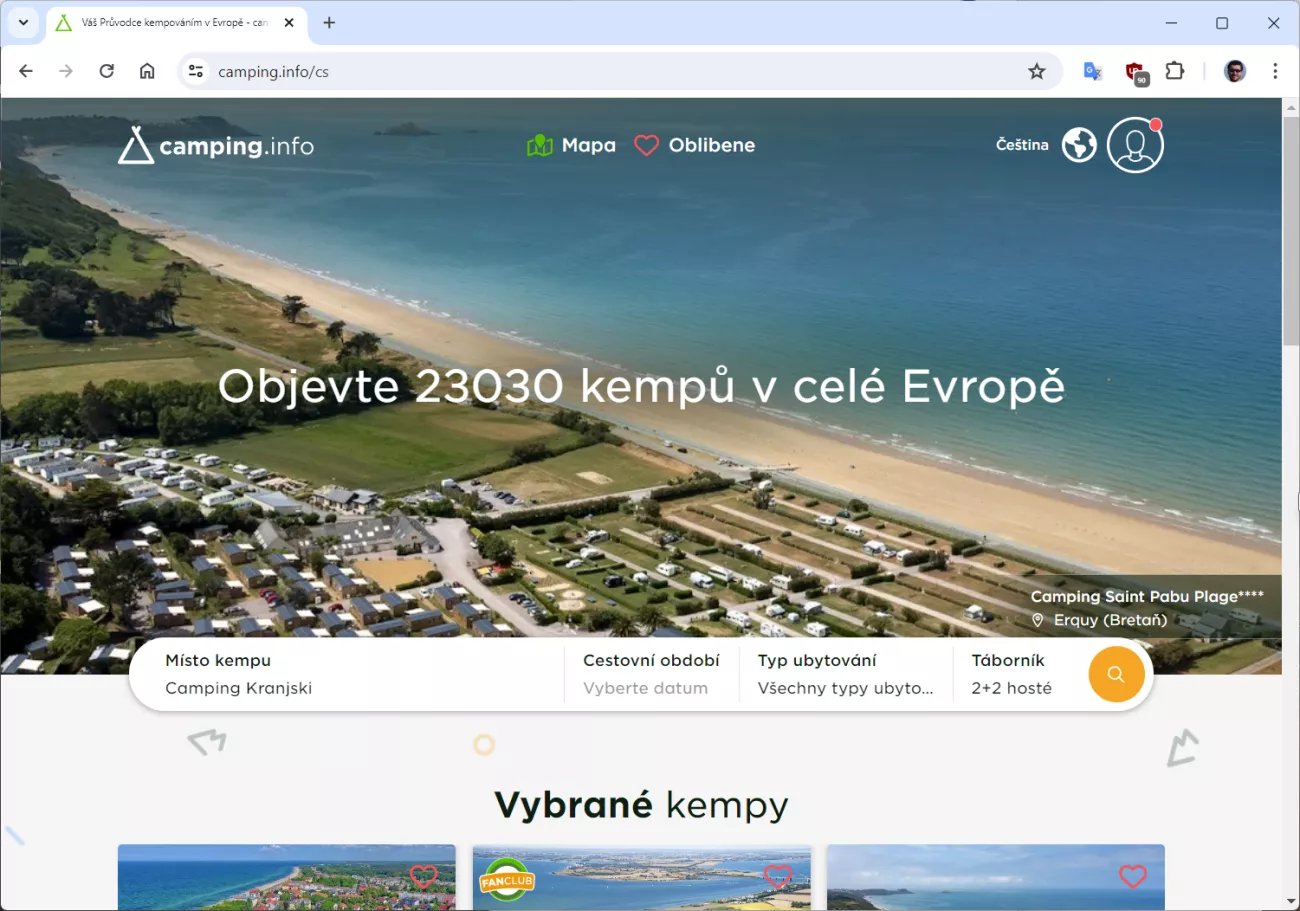Image resolution: width=1300 pixels, height=911 pixels.
Task: Open the Cestovní období date picker
Action: [651, 675]
